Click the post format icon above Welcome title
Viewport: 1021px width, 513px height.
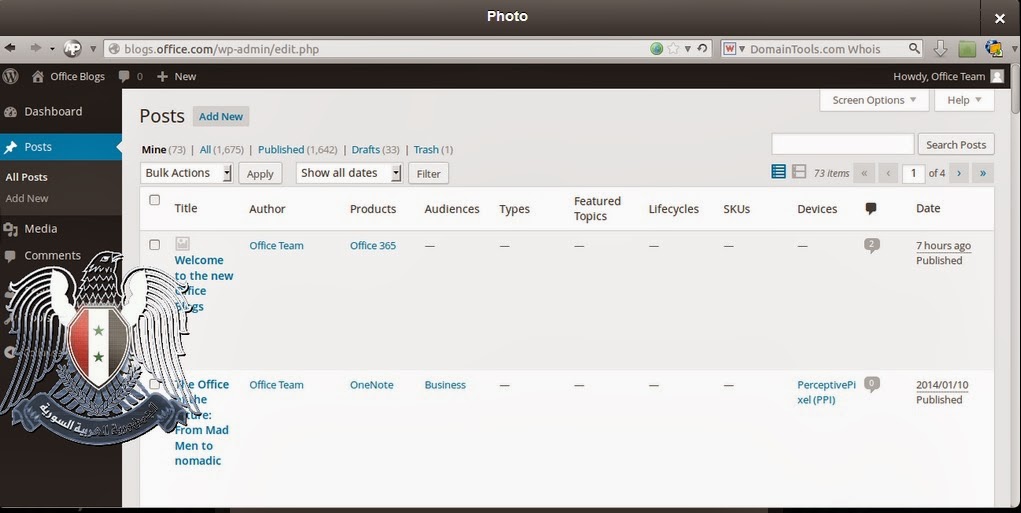click(x=182, y=244)
